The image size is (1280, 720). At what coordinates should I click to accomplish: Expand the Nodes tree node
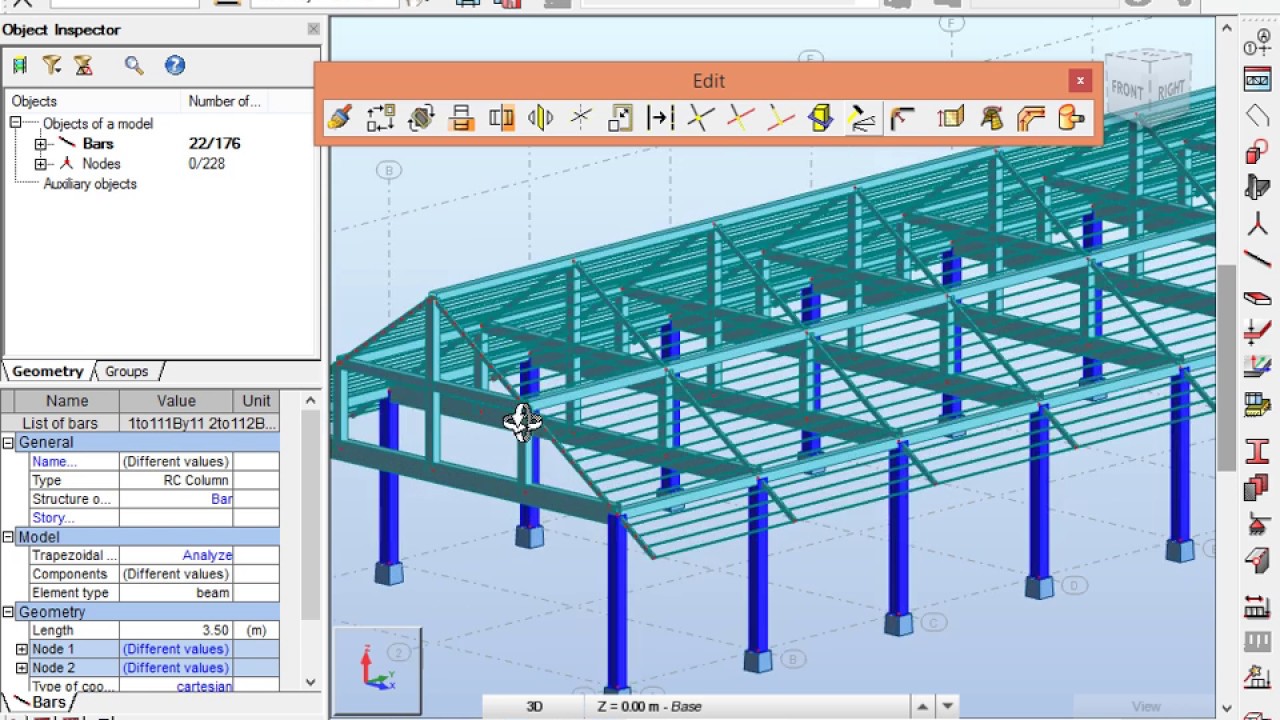pos(40,164)
